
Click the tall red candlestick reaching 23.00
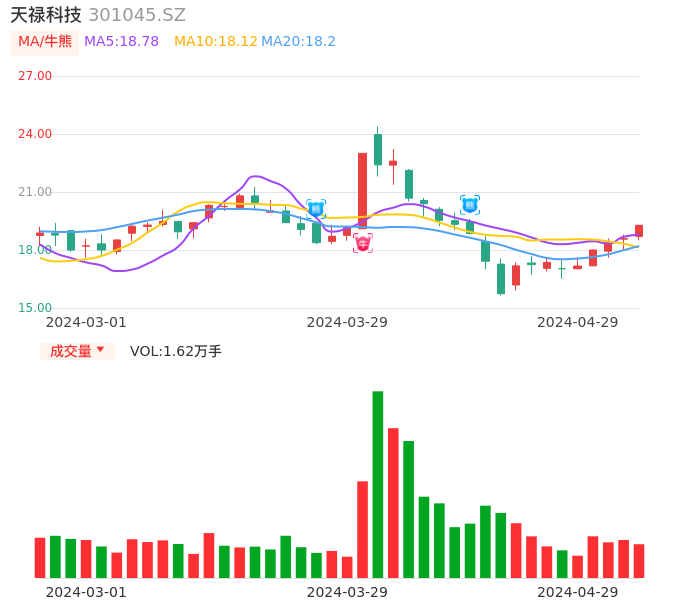(363, 191)
